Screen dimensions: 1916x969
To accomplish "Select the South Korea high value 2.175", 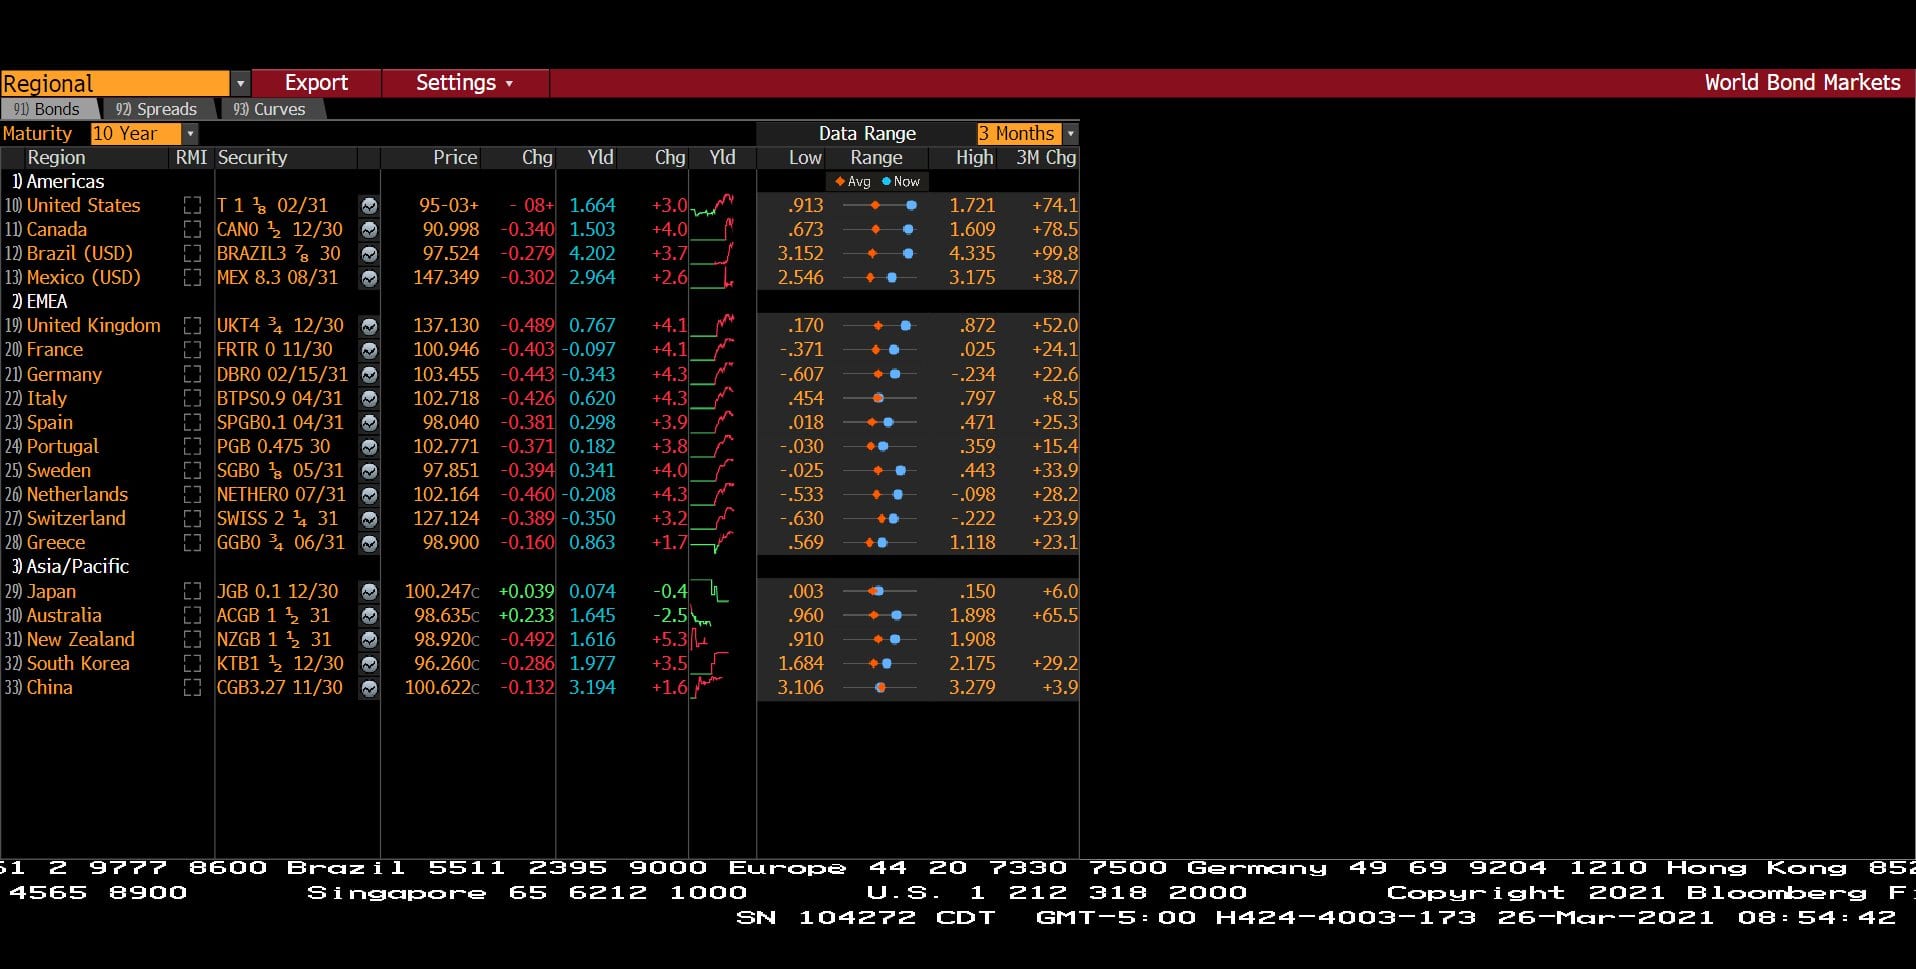I will [972, 663].
